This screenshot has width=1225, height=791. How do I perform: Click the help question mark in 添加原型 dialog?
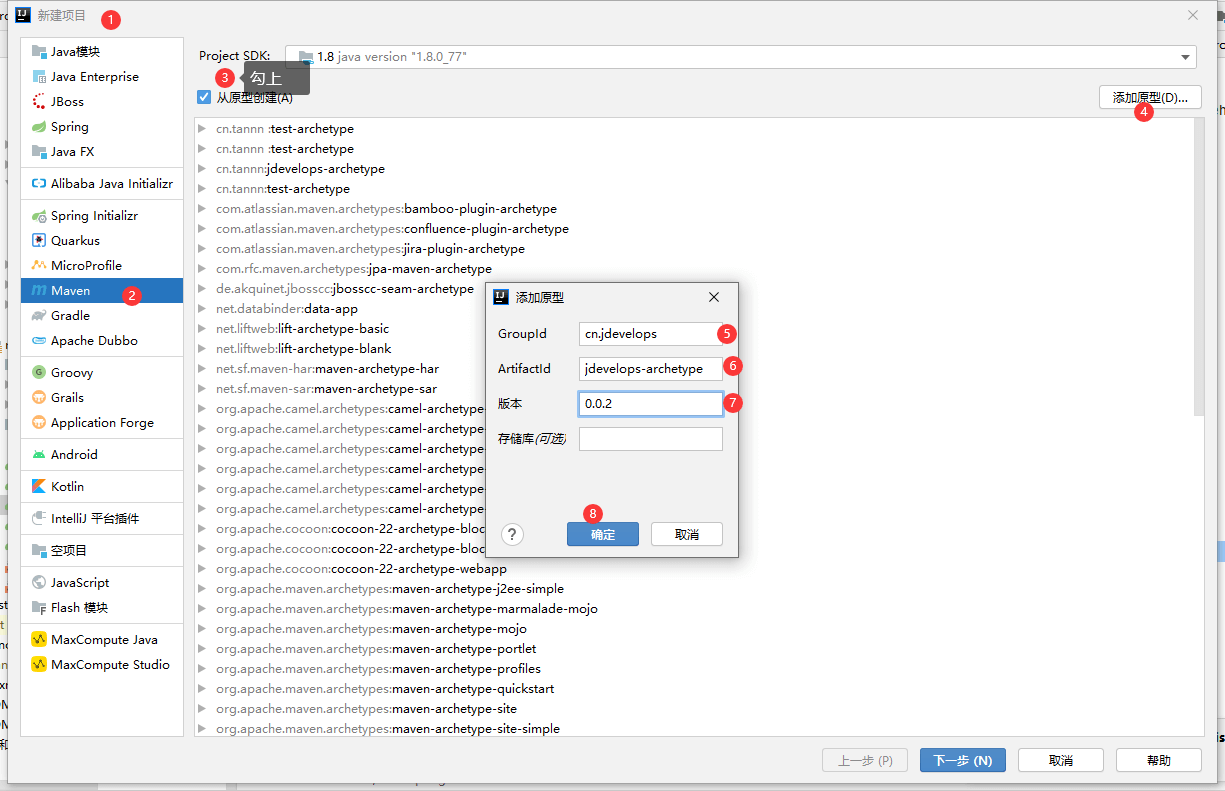click(512, 534)
